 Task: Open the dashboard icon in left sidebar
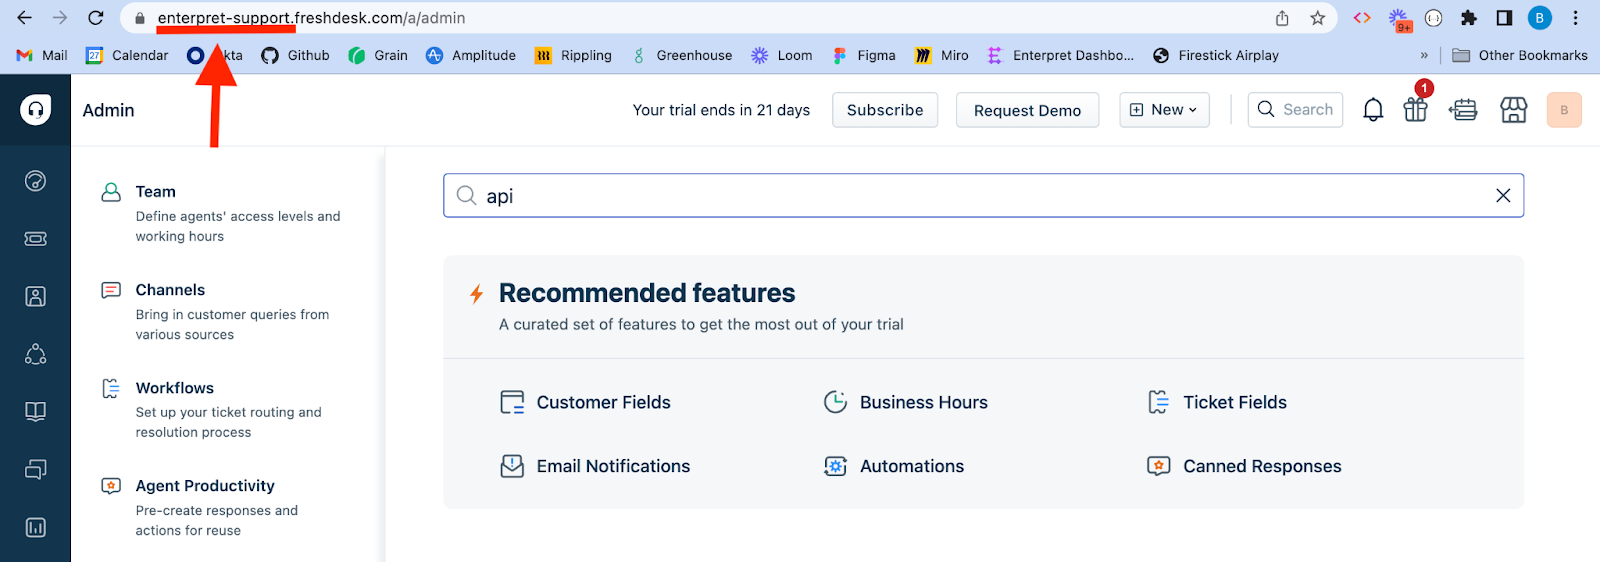tap(35, 181)
